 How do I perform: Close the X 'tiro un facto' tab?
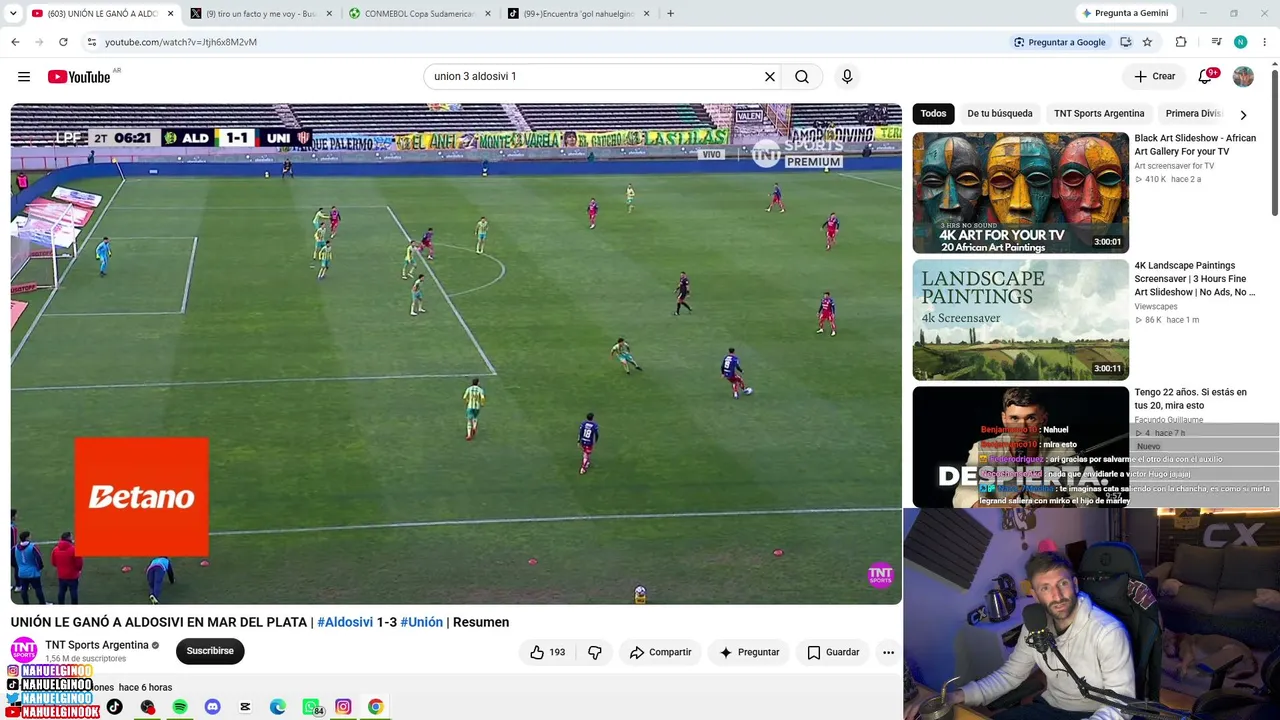click(x=329, y=14)
